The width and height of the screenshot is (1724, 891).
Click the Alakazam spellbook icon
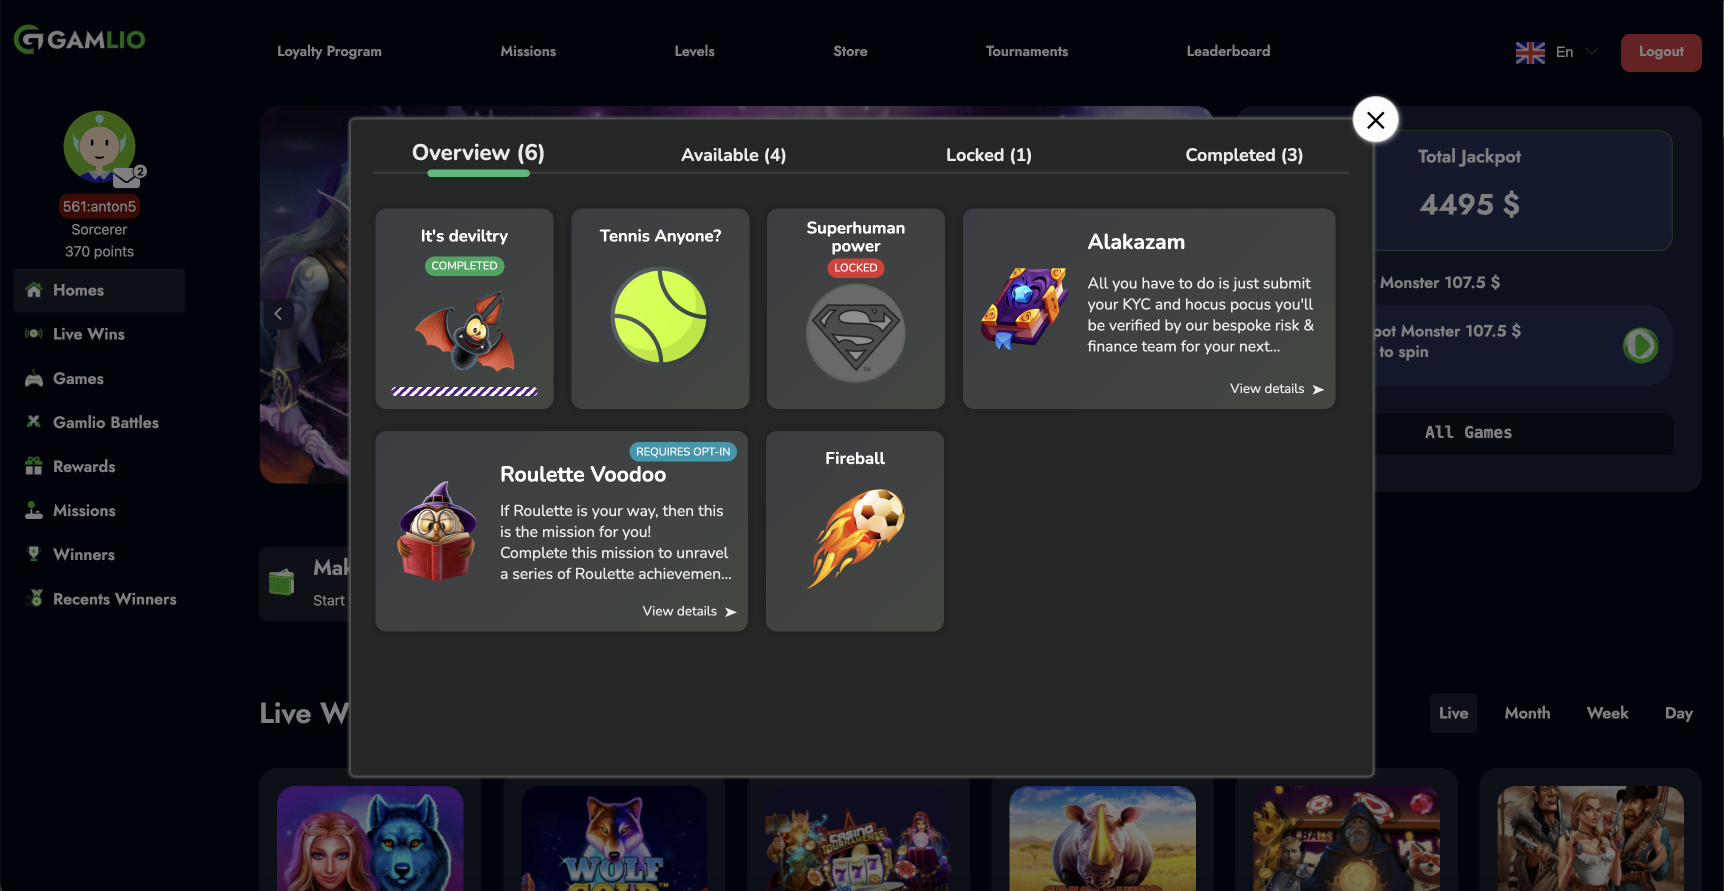pyautogui.click(x=1023, y=308)
